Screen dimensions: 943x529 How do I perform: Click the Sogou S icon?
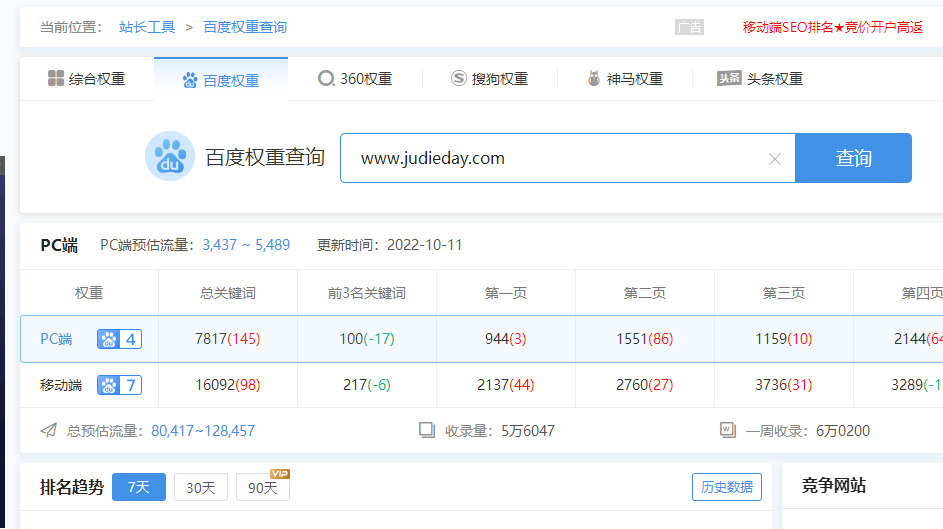(x=459, y=78)
